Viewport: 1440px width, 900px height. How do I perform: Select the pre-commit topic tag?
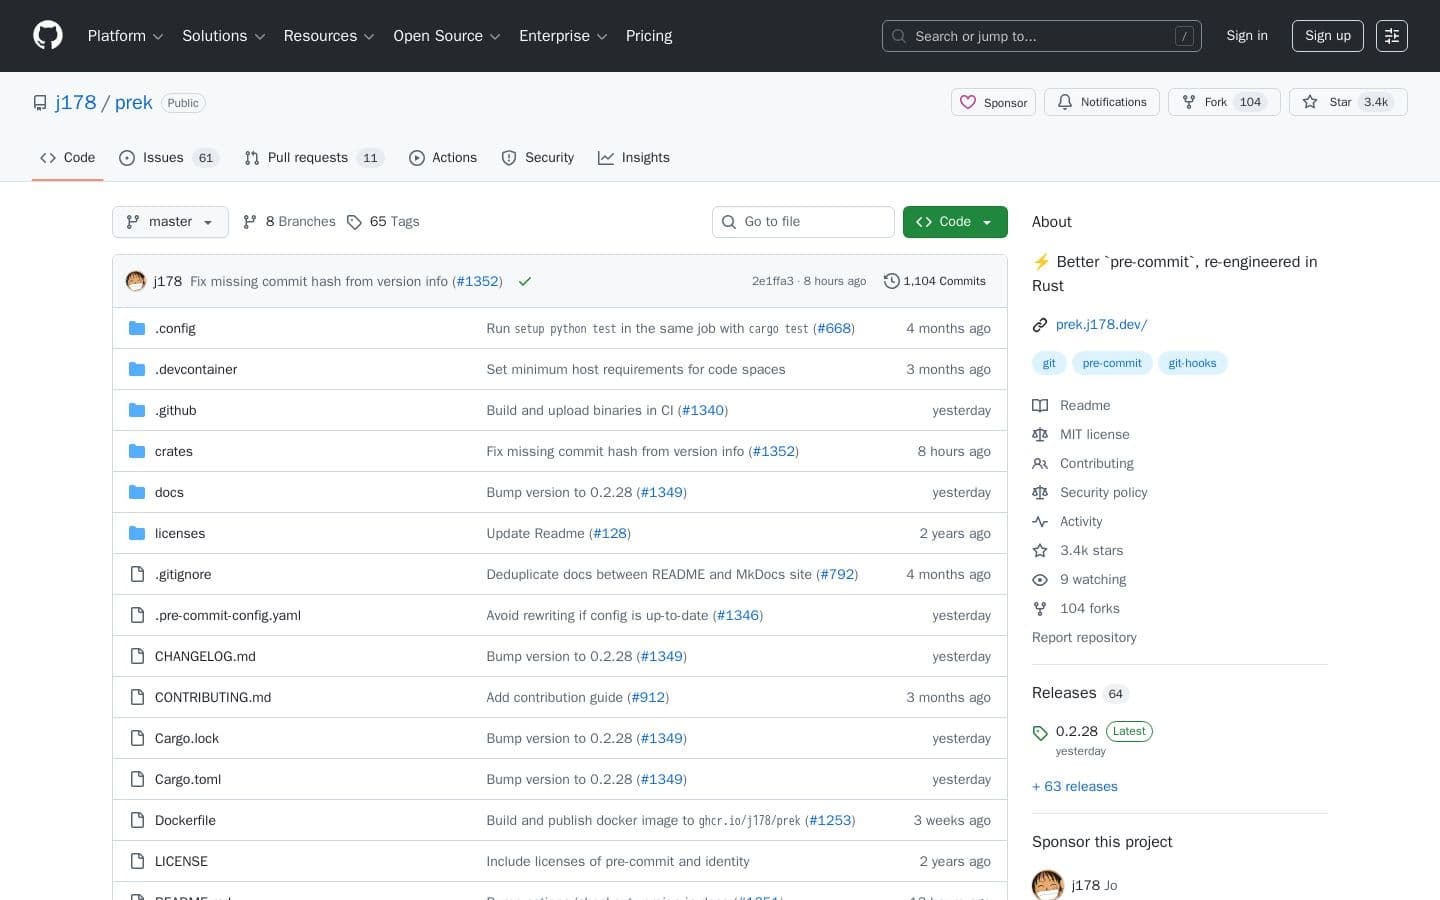(x=1112, y=363)
